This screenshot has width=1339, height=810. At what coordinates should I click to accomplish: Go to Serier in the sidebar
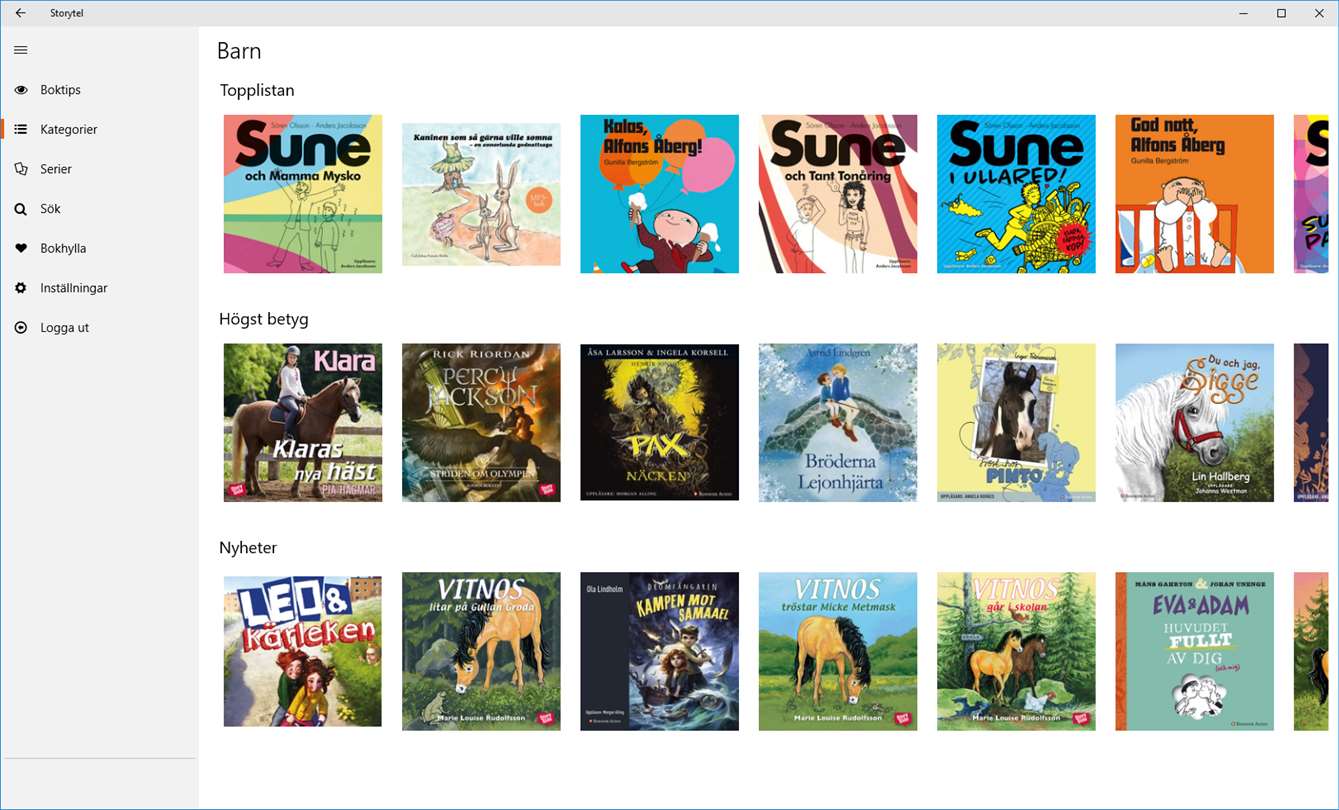point(100,169)
